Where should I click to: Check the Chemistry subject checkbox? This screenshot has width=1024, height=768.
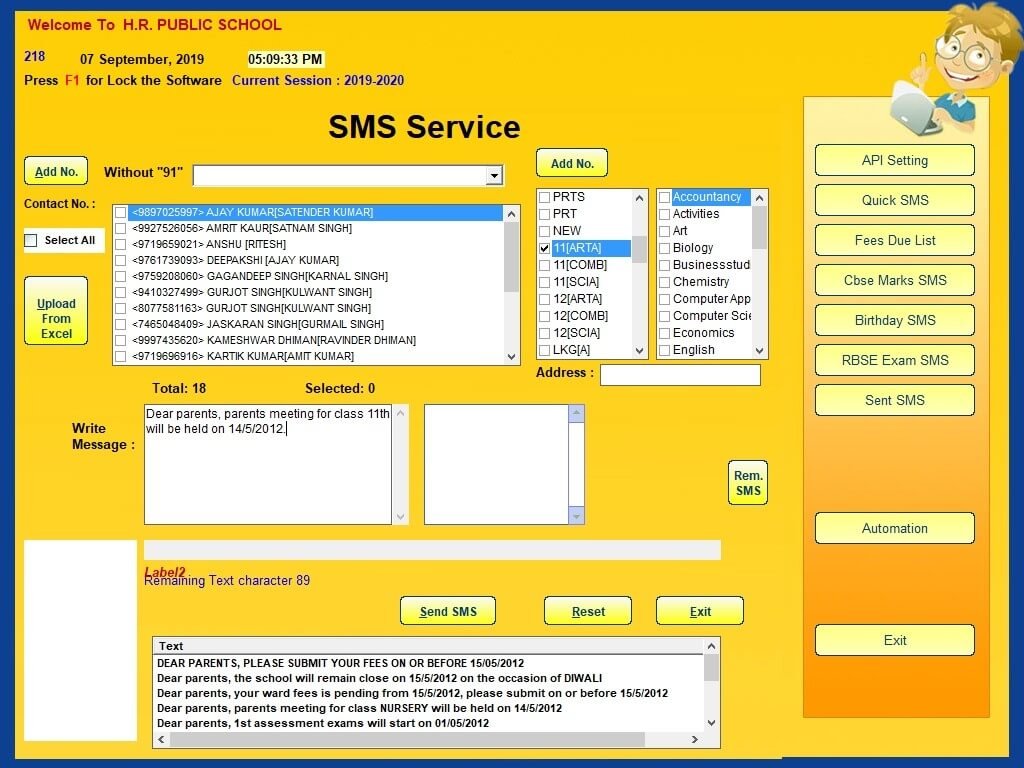(664, 282)
